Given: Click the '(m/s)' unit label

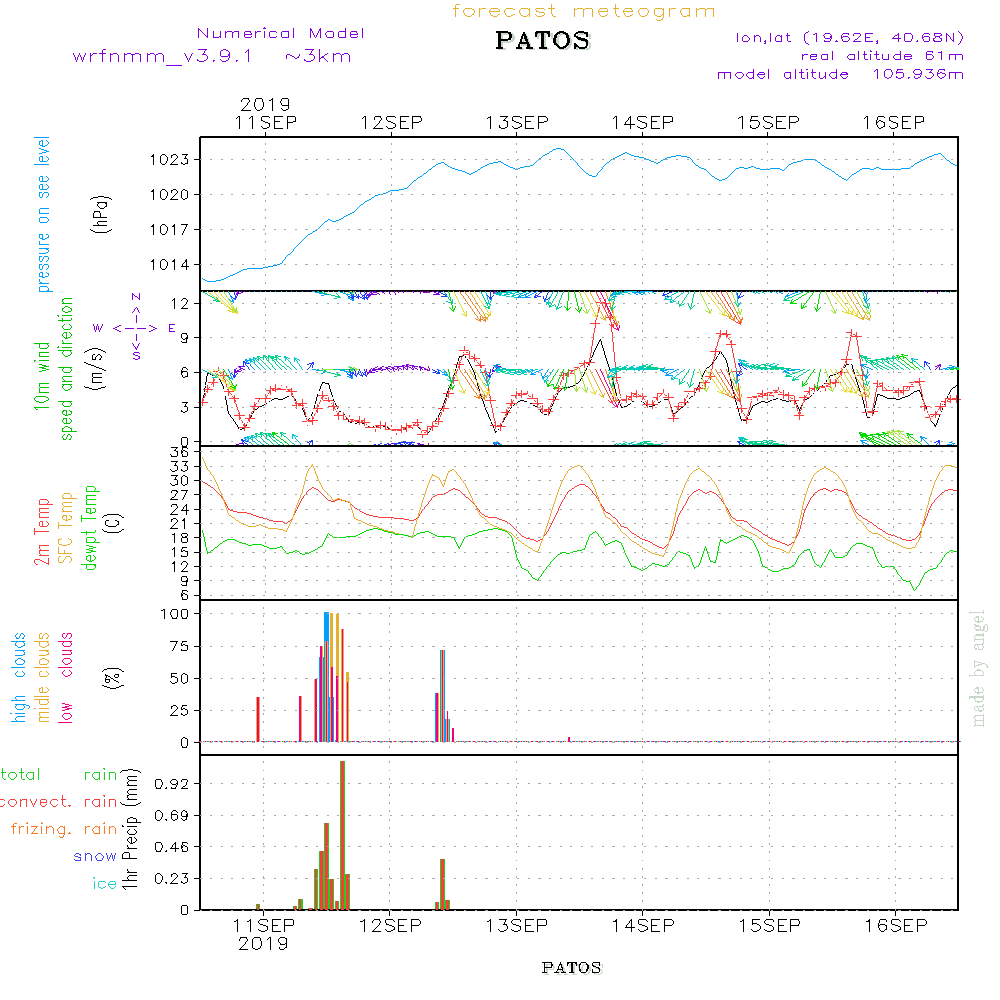Looking at the screenshot, I should click(97, 369).
